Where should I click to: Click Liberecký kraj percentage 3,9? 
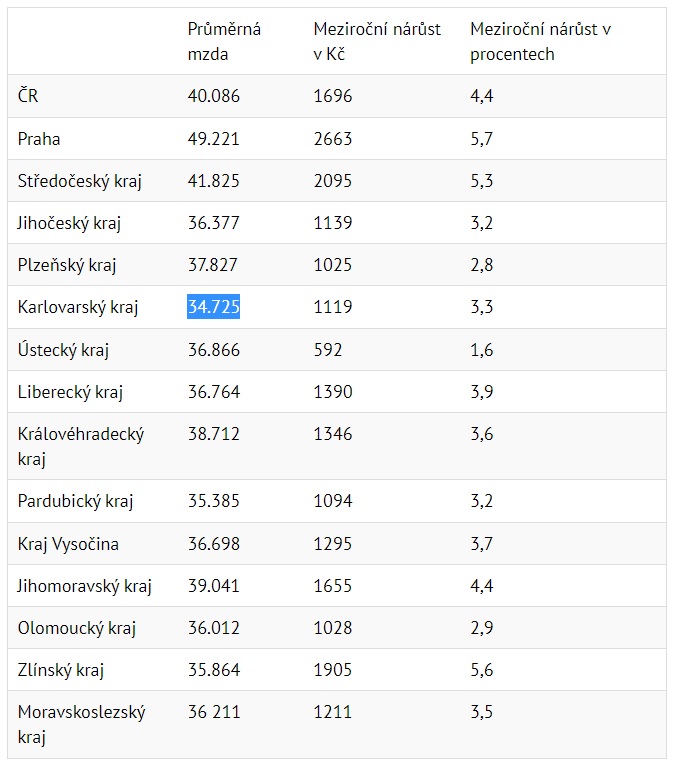pyautogui.click(x=482, y=392)
